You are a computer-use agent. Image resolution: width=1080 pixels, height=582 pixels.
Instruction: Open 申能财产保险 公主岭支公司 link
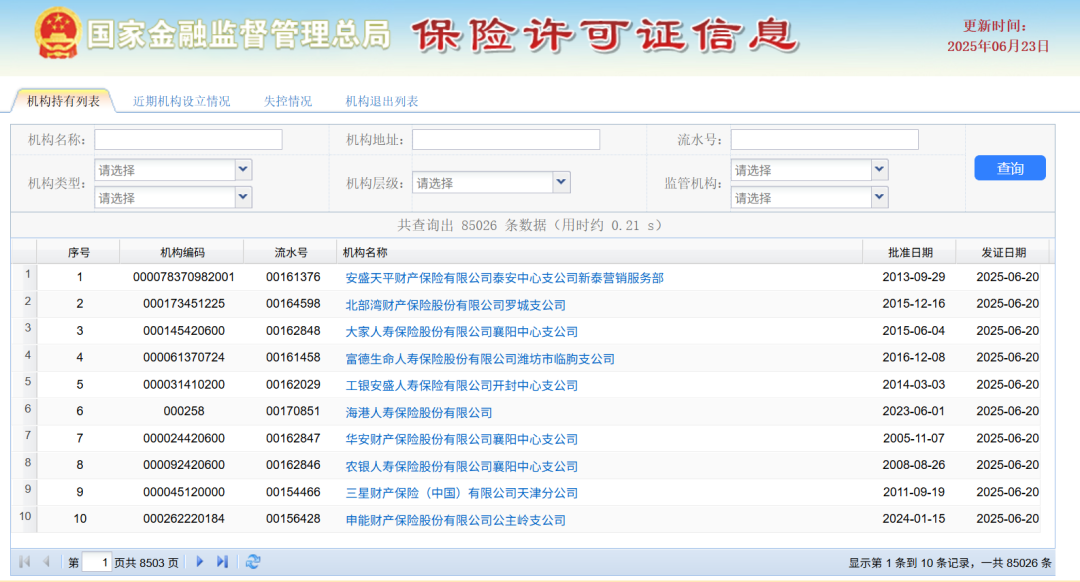[x=455, y=519]
